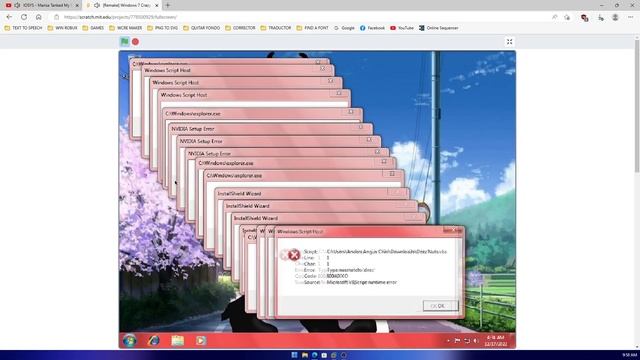Viewport: 640px width, 360px height.
Task: Mute the IOSYS YouTube tab audio
Action: (18, 5)
